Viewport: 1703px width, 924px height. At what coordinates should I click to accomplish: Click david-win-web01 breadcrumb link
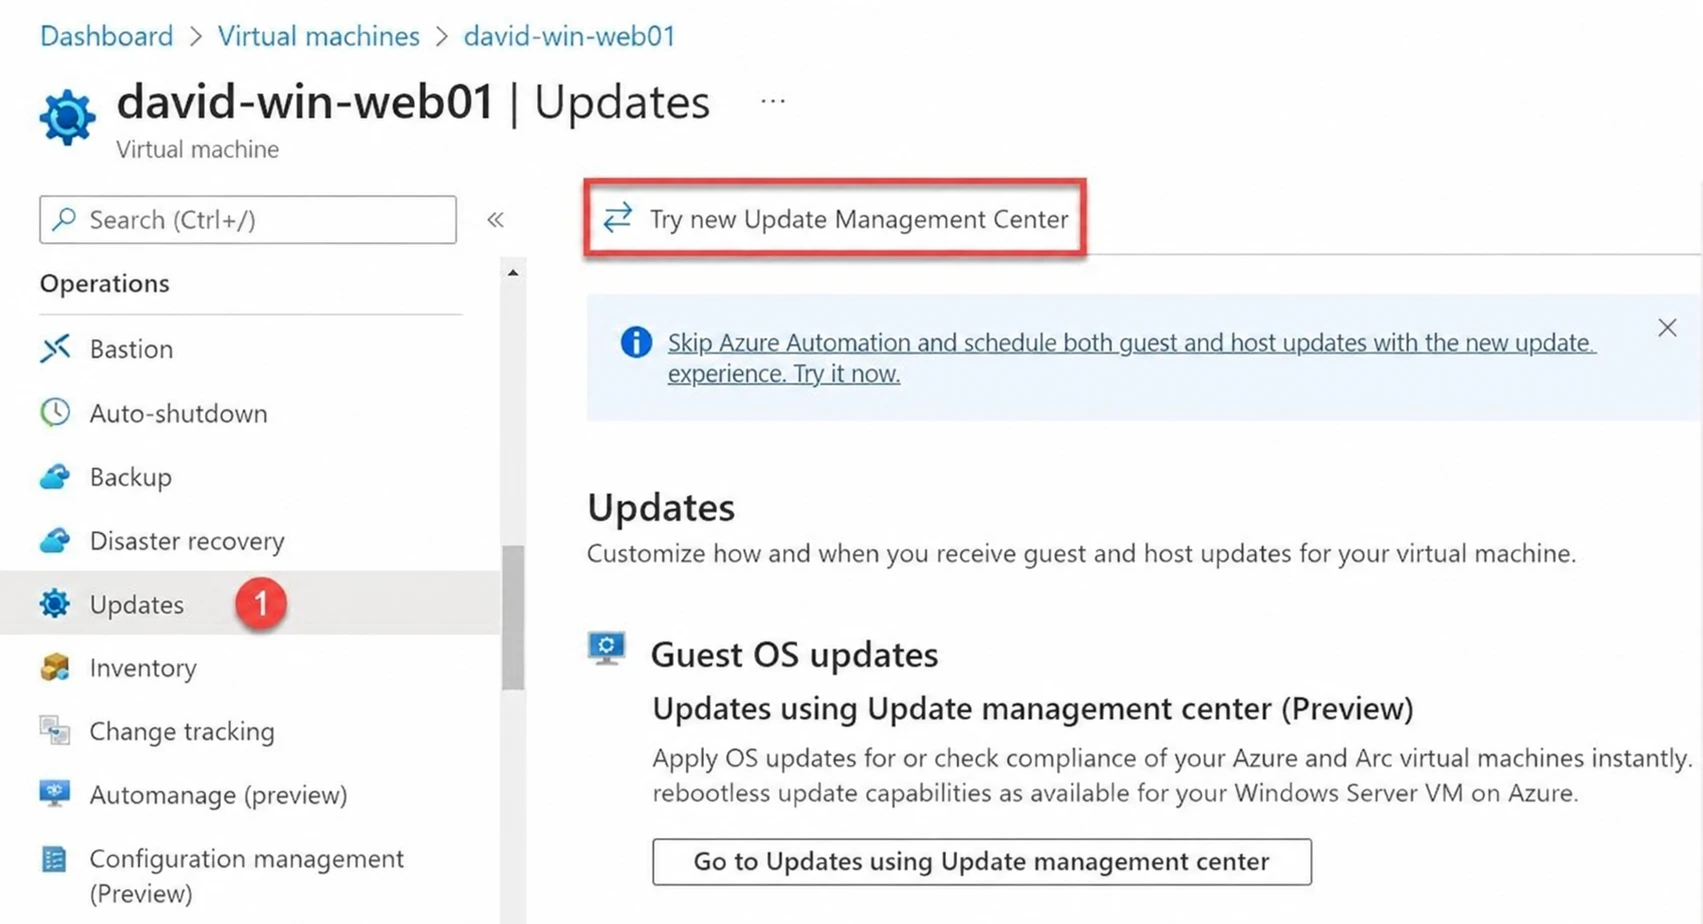coord(569,36)
